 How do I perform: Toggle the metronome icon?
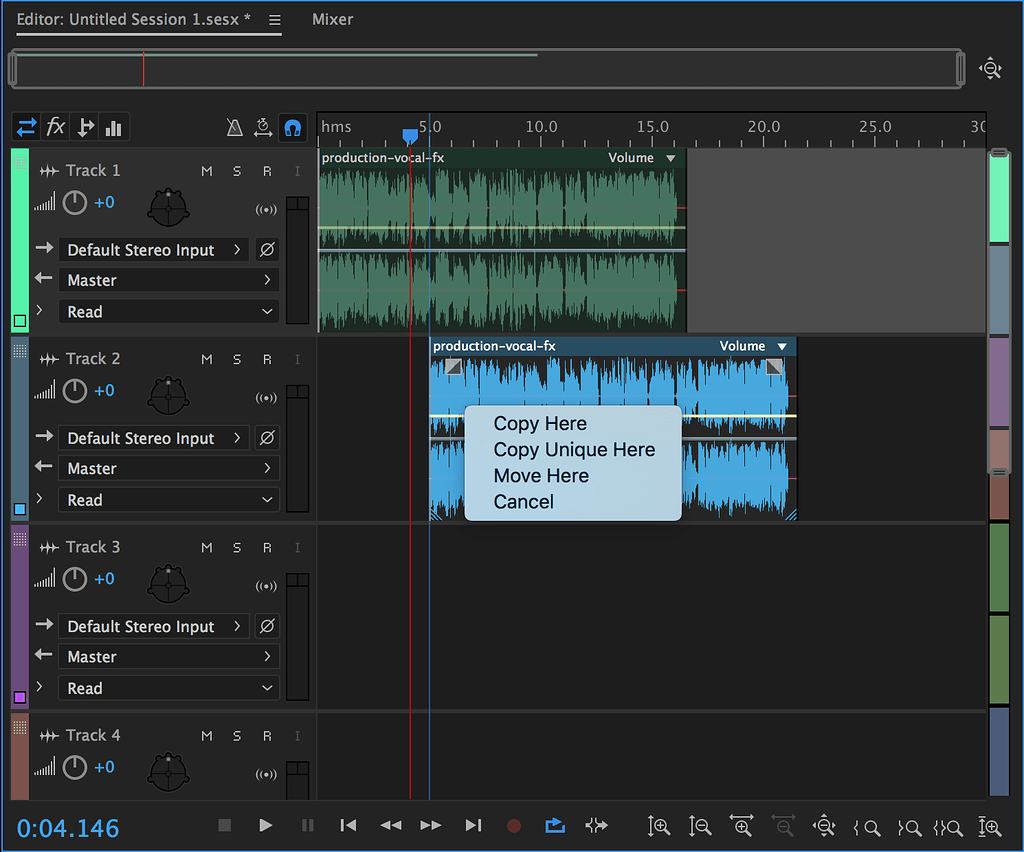234,127
